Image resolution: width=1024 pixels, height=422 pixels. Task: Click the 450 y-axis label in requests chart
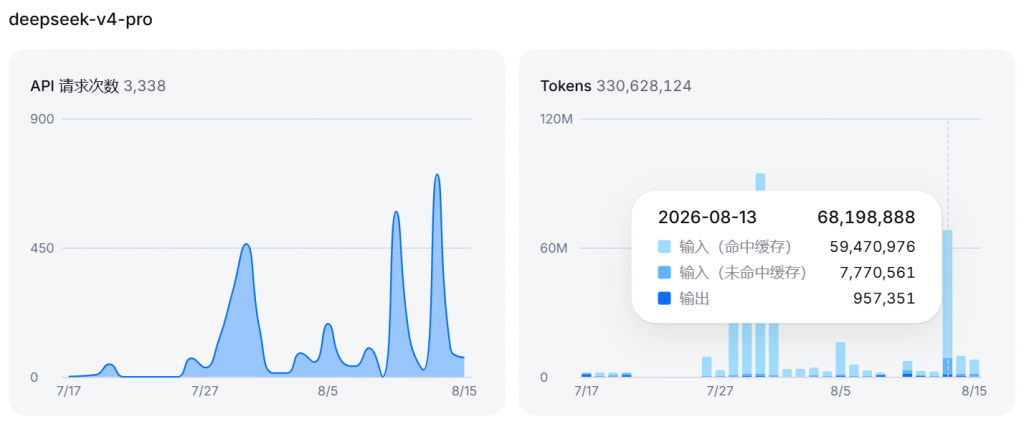pyautogui.click(x=42, y=248)
